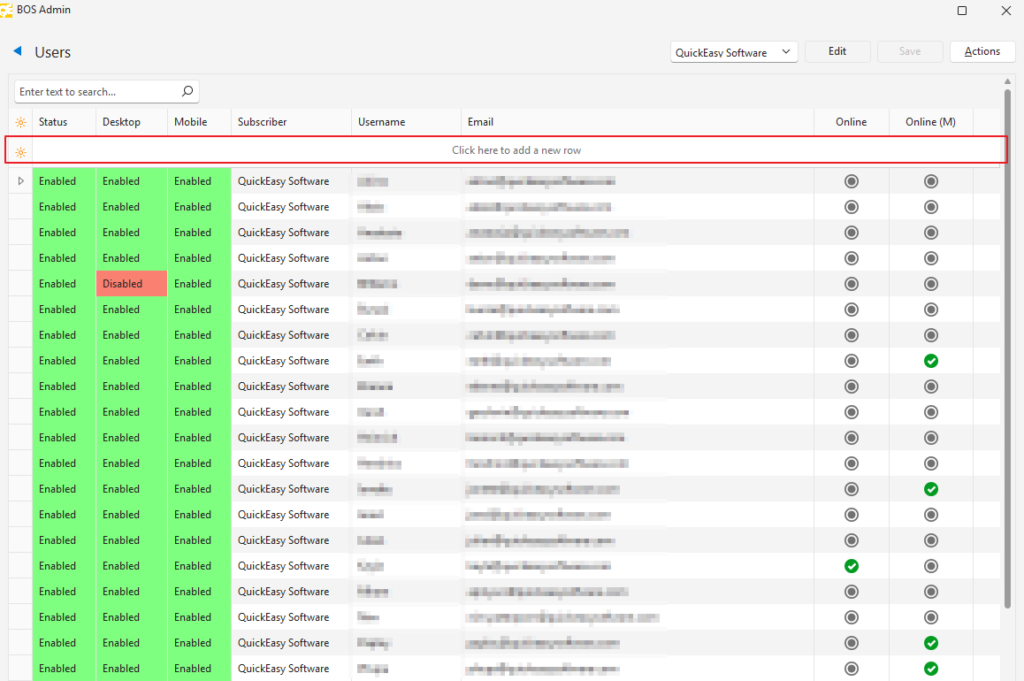Expand the first user row with triangle
Screen dimensions: 1024x681
point(21,181)
